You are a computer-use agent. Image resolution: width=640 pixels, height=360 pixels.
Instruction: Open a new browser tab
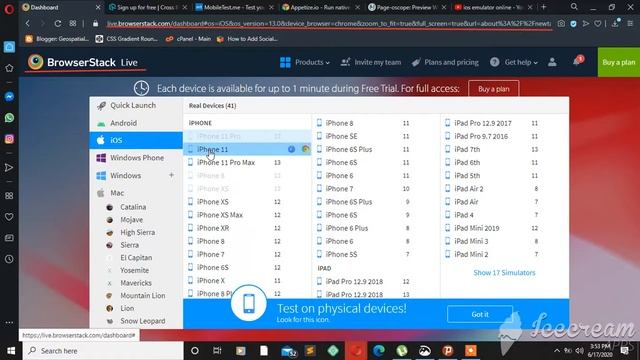coord(543,7)
